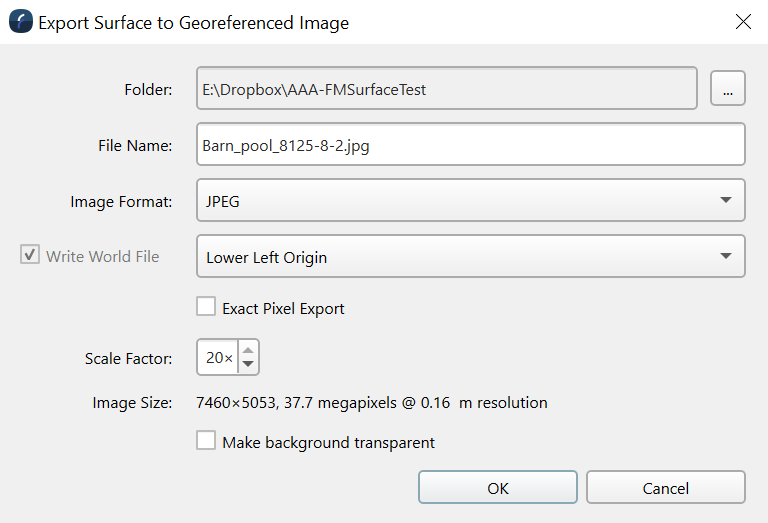
Task: Click the world file origin dropdown arrow
Action: pyautogui.click(x=725, y=257)
